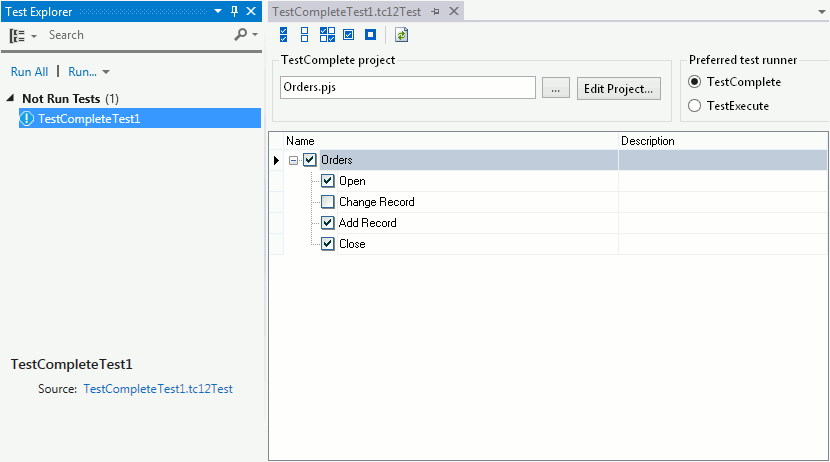Click the Check All toolbar icon
The height and width of the screenshot is (462, 830).
coord(284,35)
